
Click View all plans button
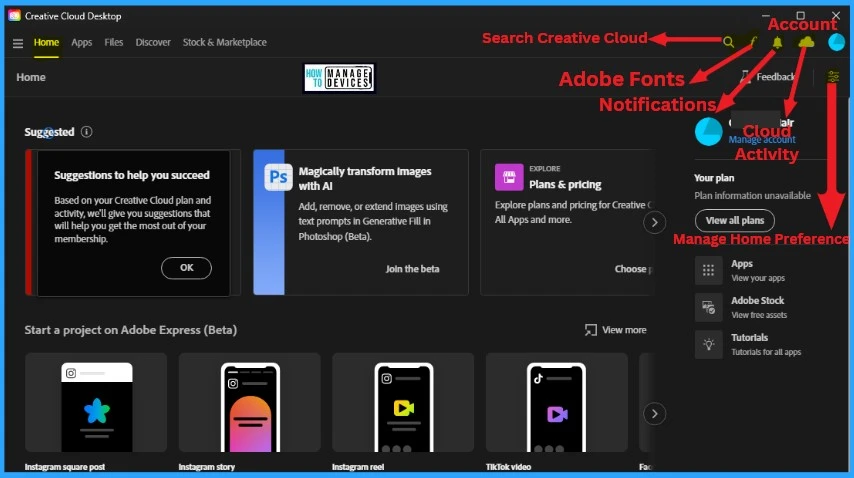(x=735, y=220)
